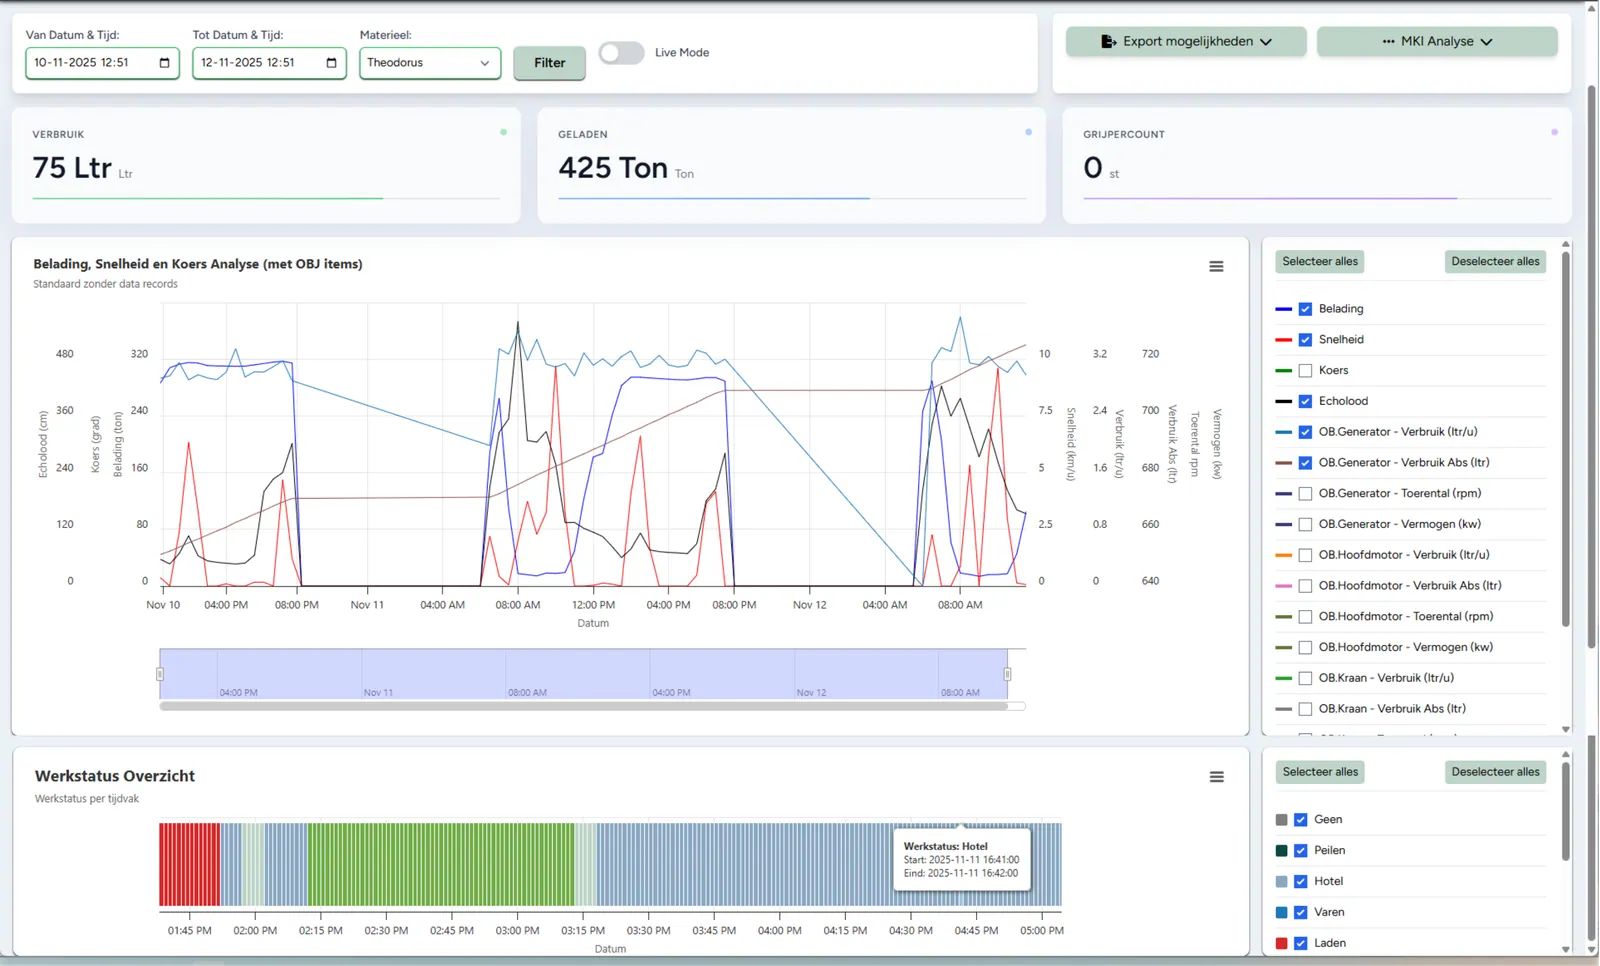Uncheck OB.Generator - Verbruik (ltr/u) checkbox
Viewport: 1600px width, 966px height.
pyautogui.click(x=1305, y=432)
